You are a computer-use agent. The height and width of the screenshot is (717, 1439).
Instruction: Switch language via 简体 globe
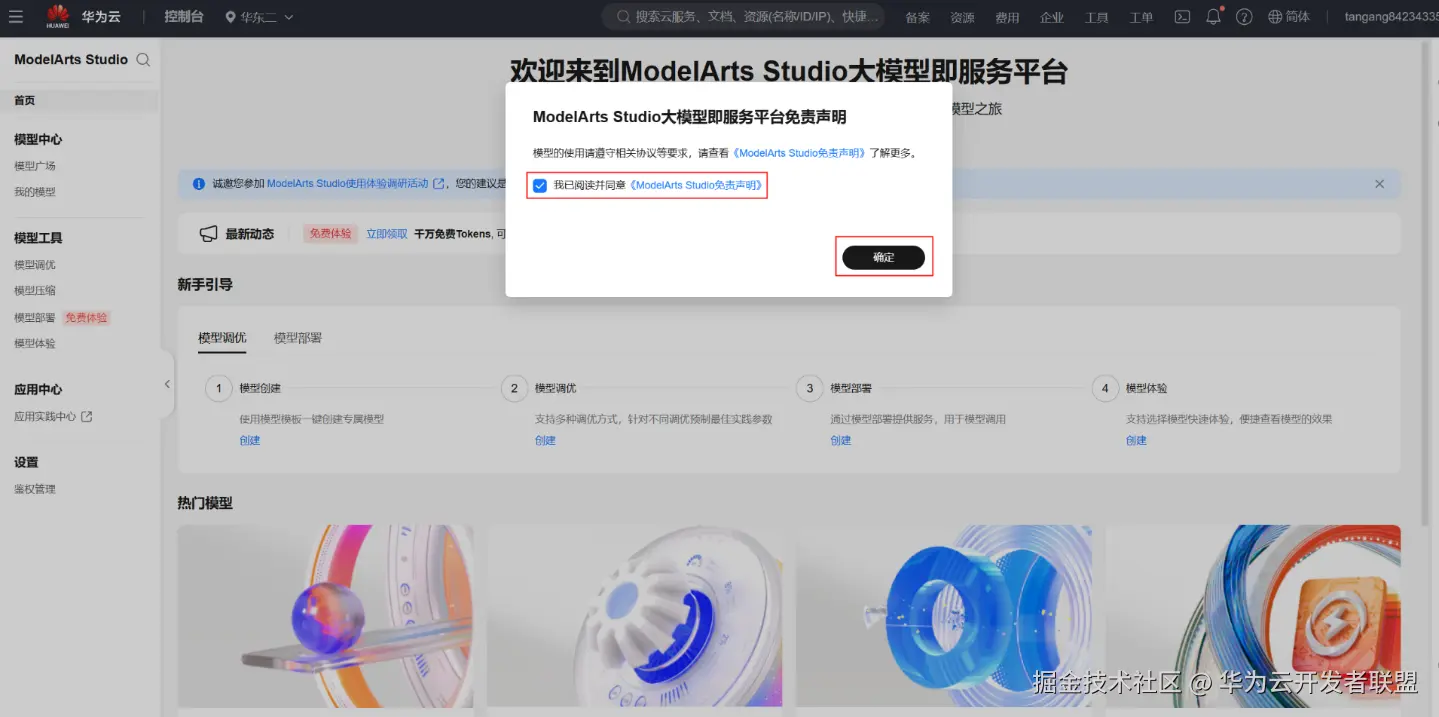click(1289, 17)
